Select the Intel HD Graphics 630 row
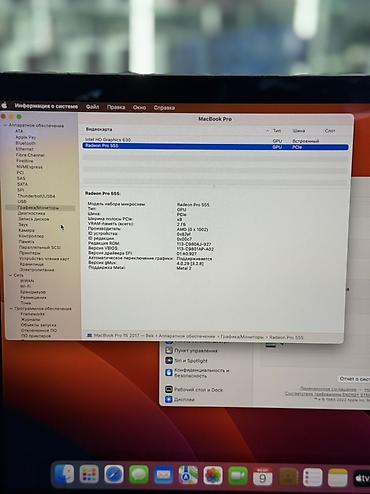 coord(215,140)
